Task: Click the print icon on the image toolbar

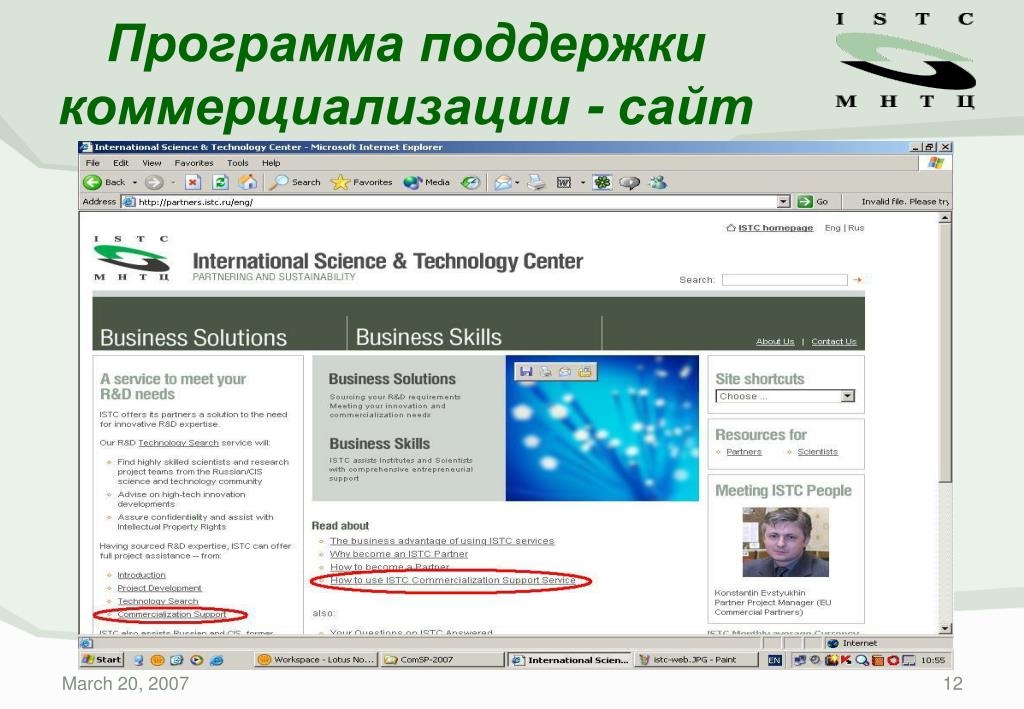Action: point(545,371)
